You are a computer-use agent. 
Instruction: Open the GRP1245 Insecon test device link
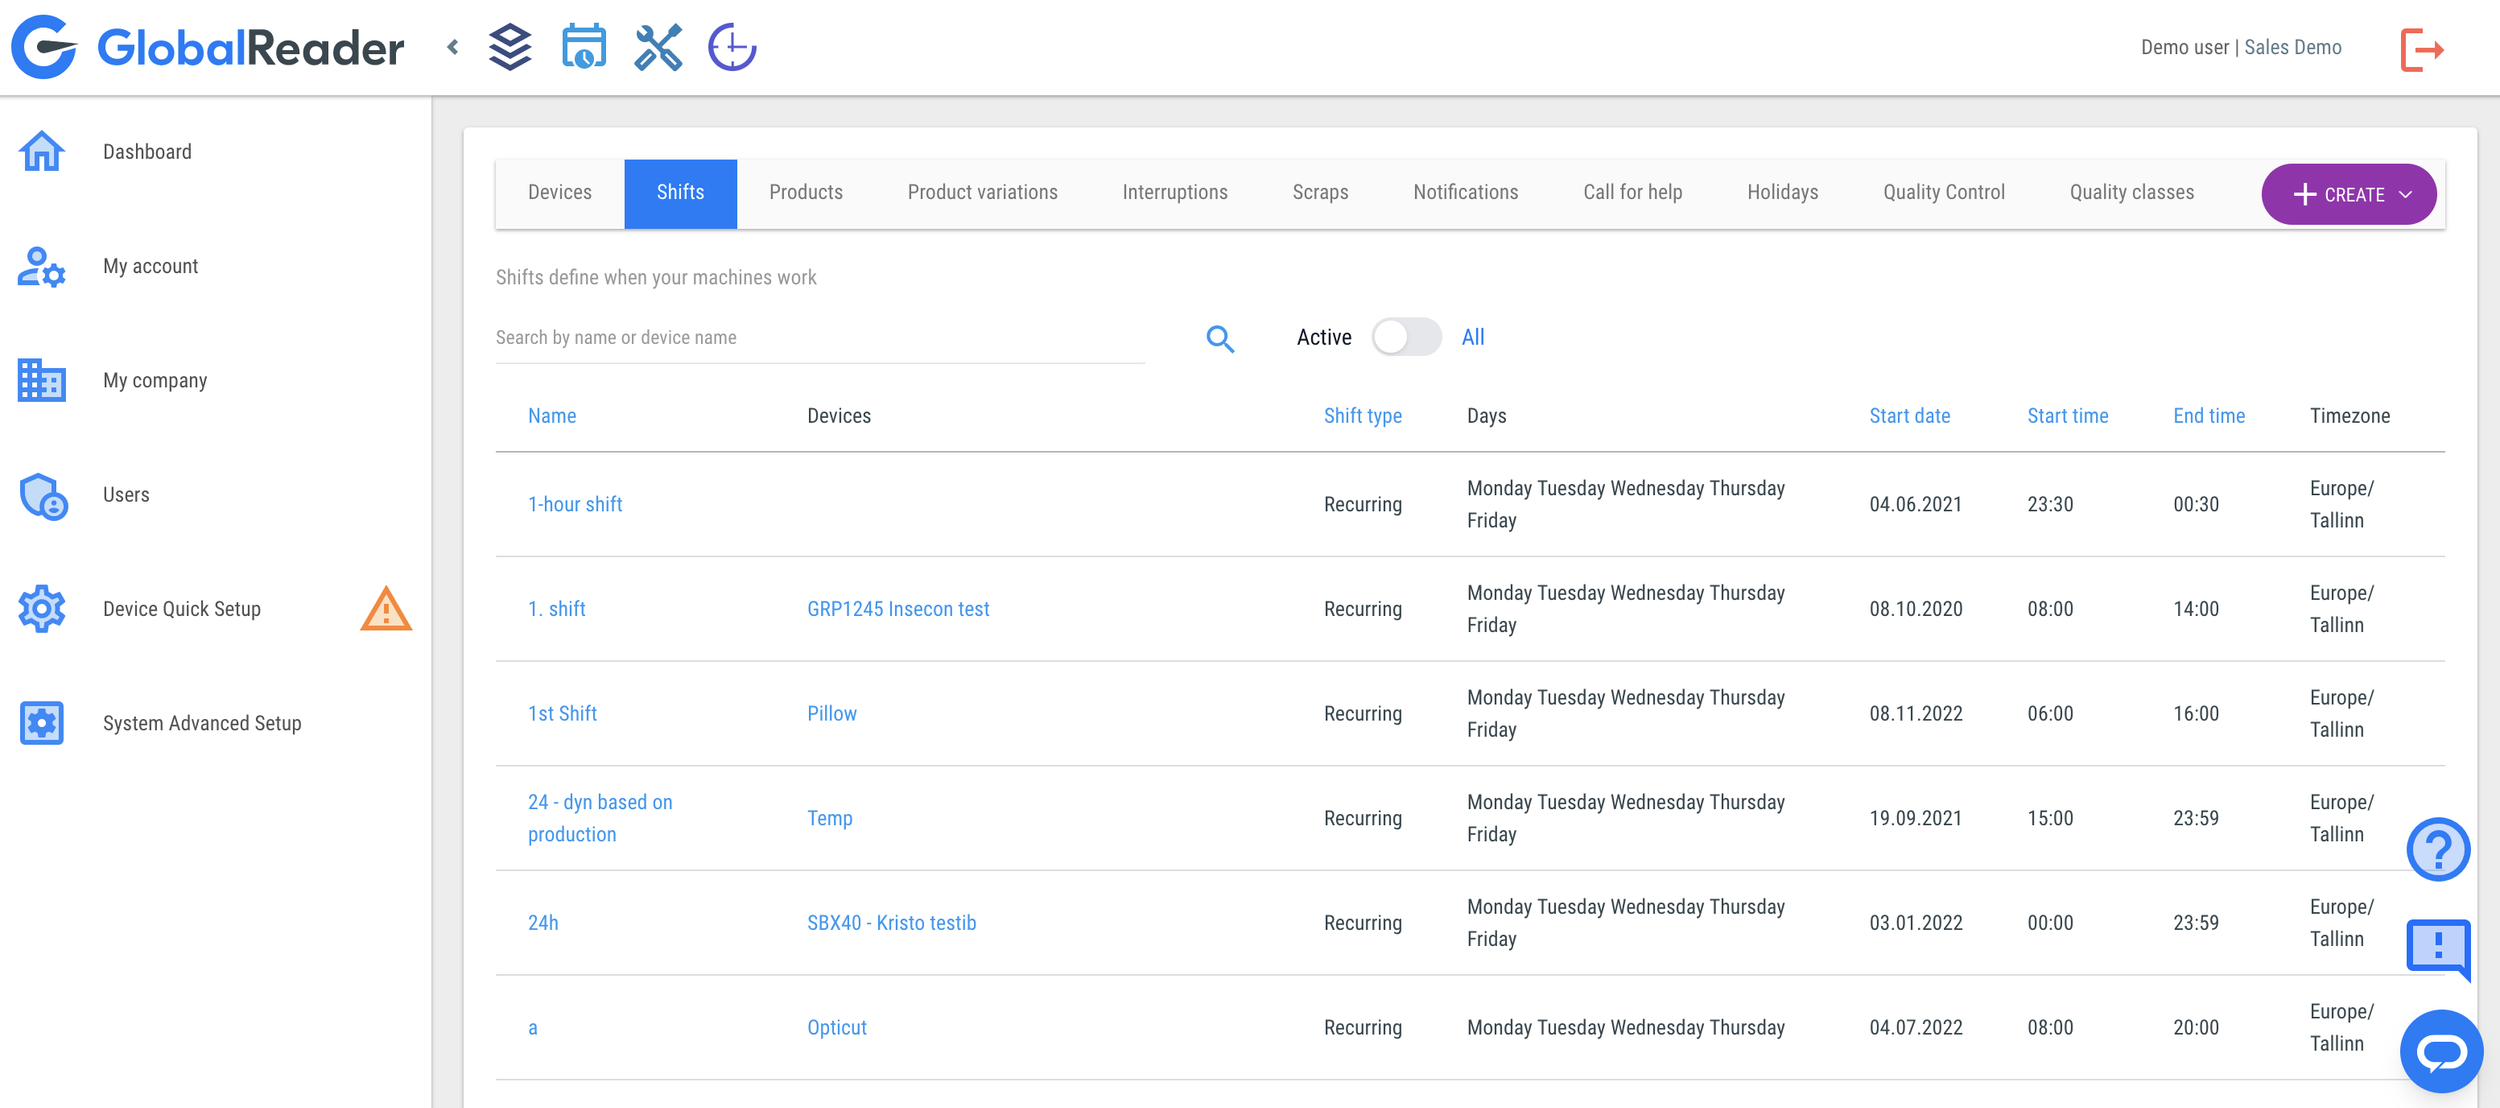pyautogui.click(x=897, y=609)
